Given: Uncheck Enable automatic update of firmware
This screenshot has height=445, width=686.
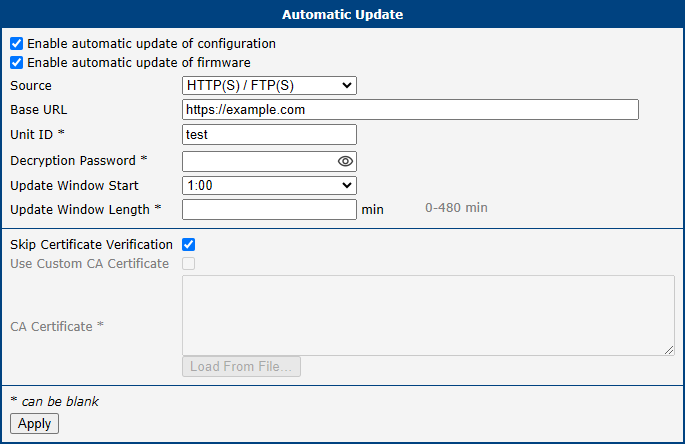Looking at the screenshot, I should pos(17,63).
